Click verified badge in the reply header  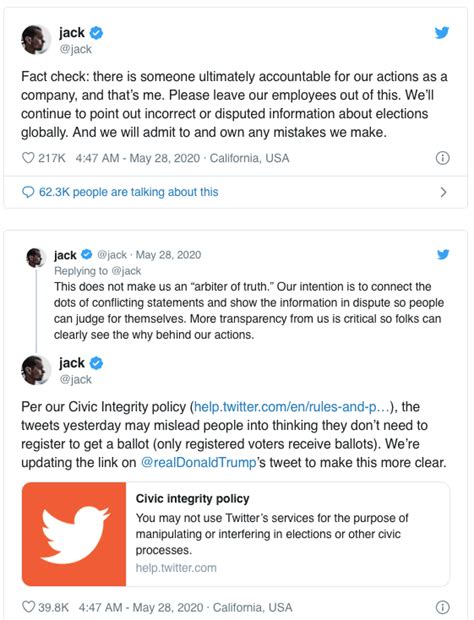coord(87,255)
